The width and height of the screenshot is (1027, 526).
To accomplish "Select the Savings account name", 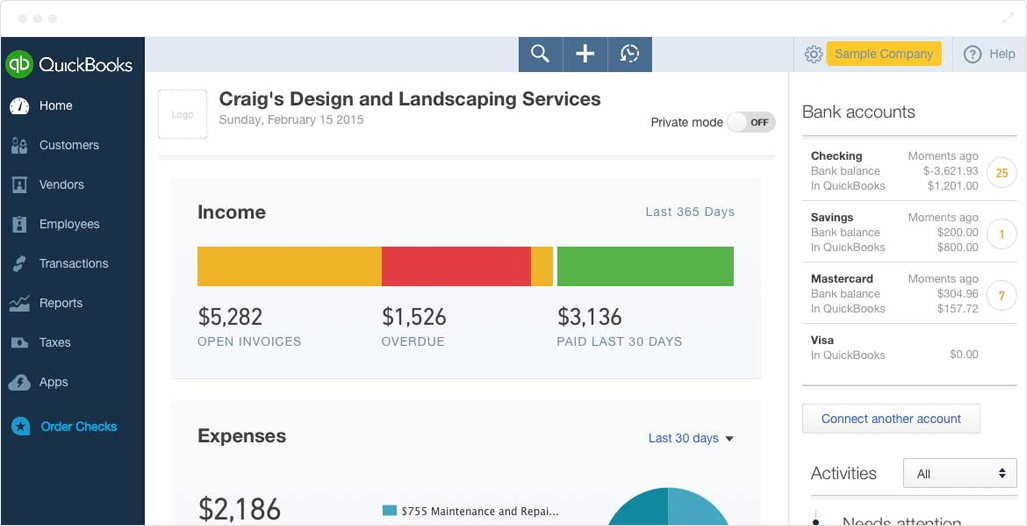I will [x=832, y=217].
